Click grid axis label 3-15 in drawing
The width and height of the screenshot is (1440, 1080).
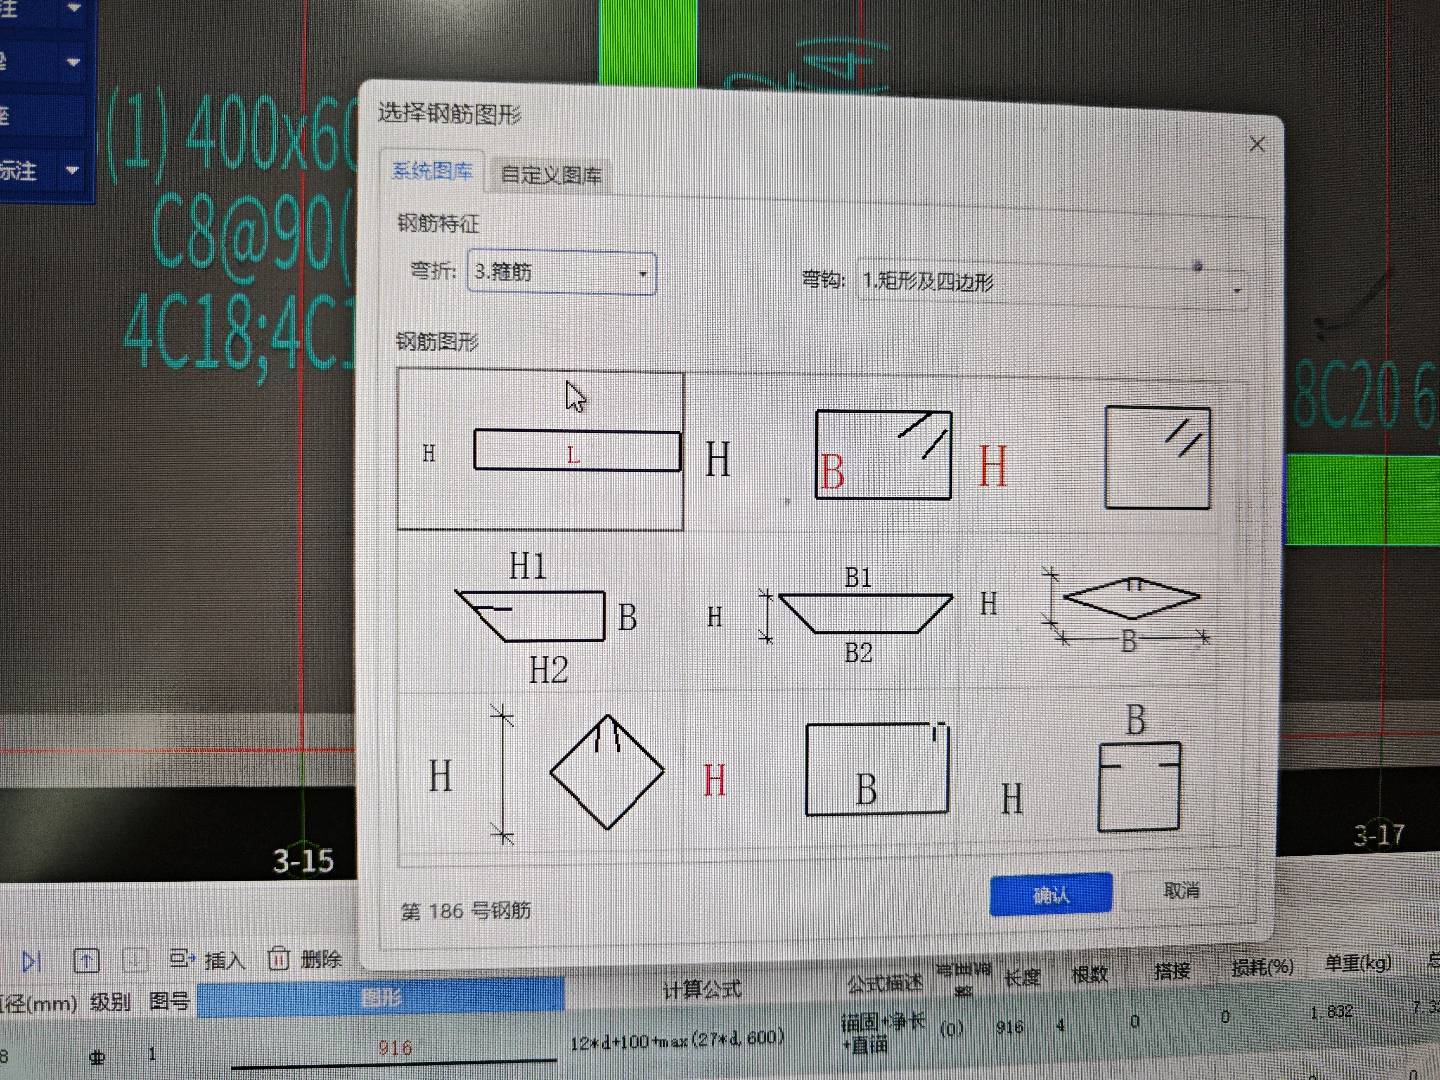pos(303,860)
